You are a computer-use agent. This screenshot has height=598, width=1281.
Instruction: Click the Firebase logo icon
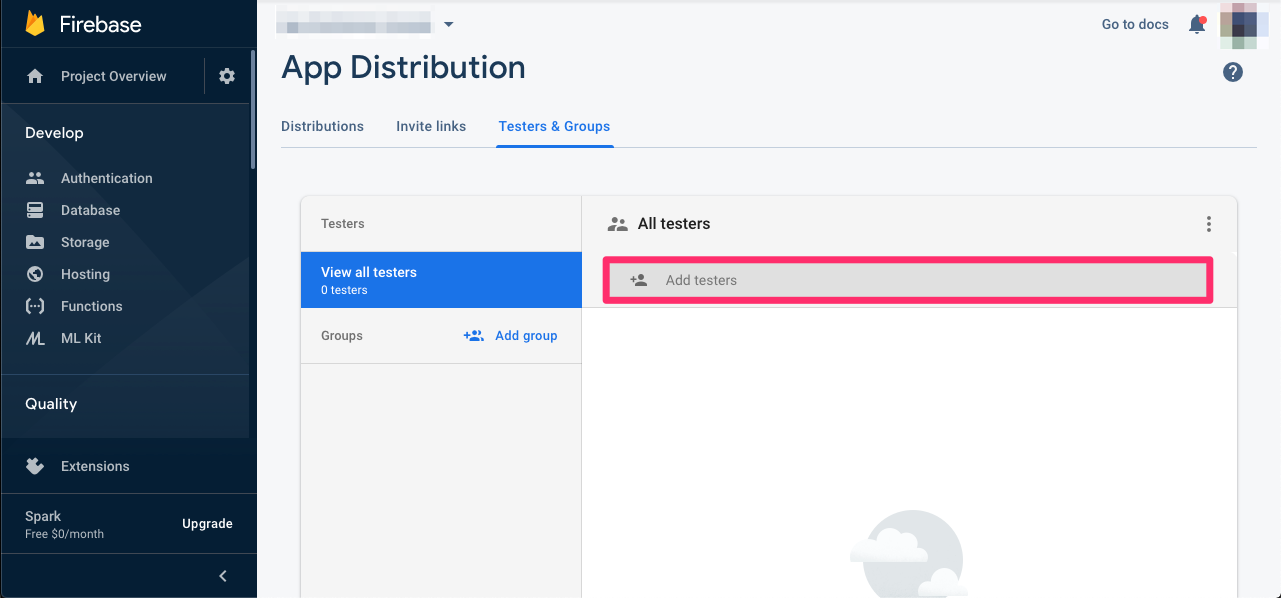click(36, 24)
